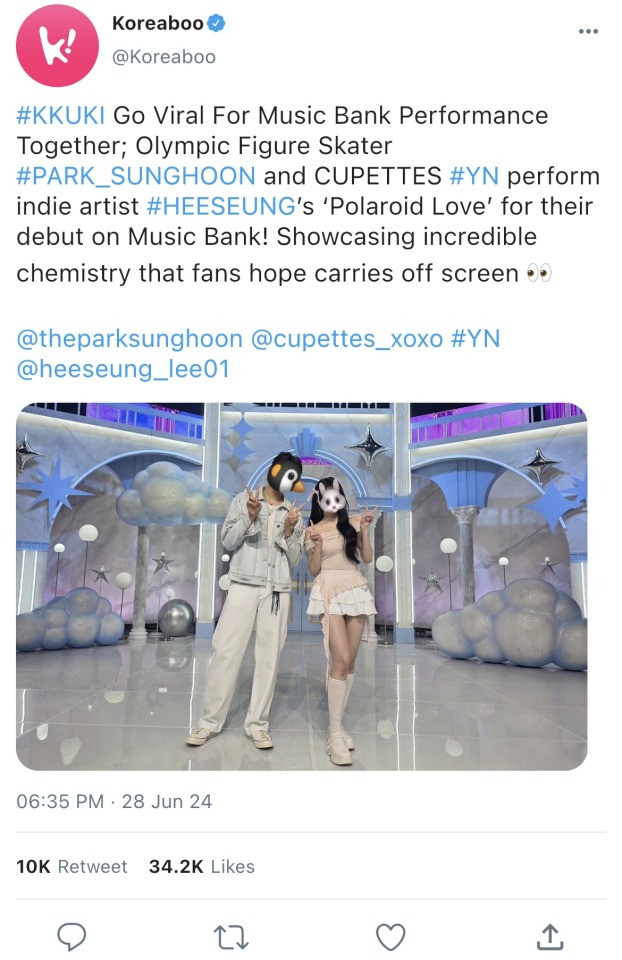Tap the reply speech bubble icon

click(72, 937)
